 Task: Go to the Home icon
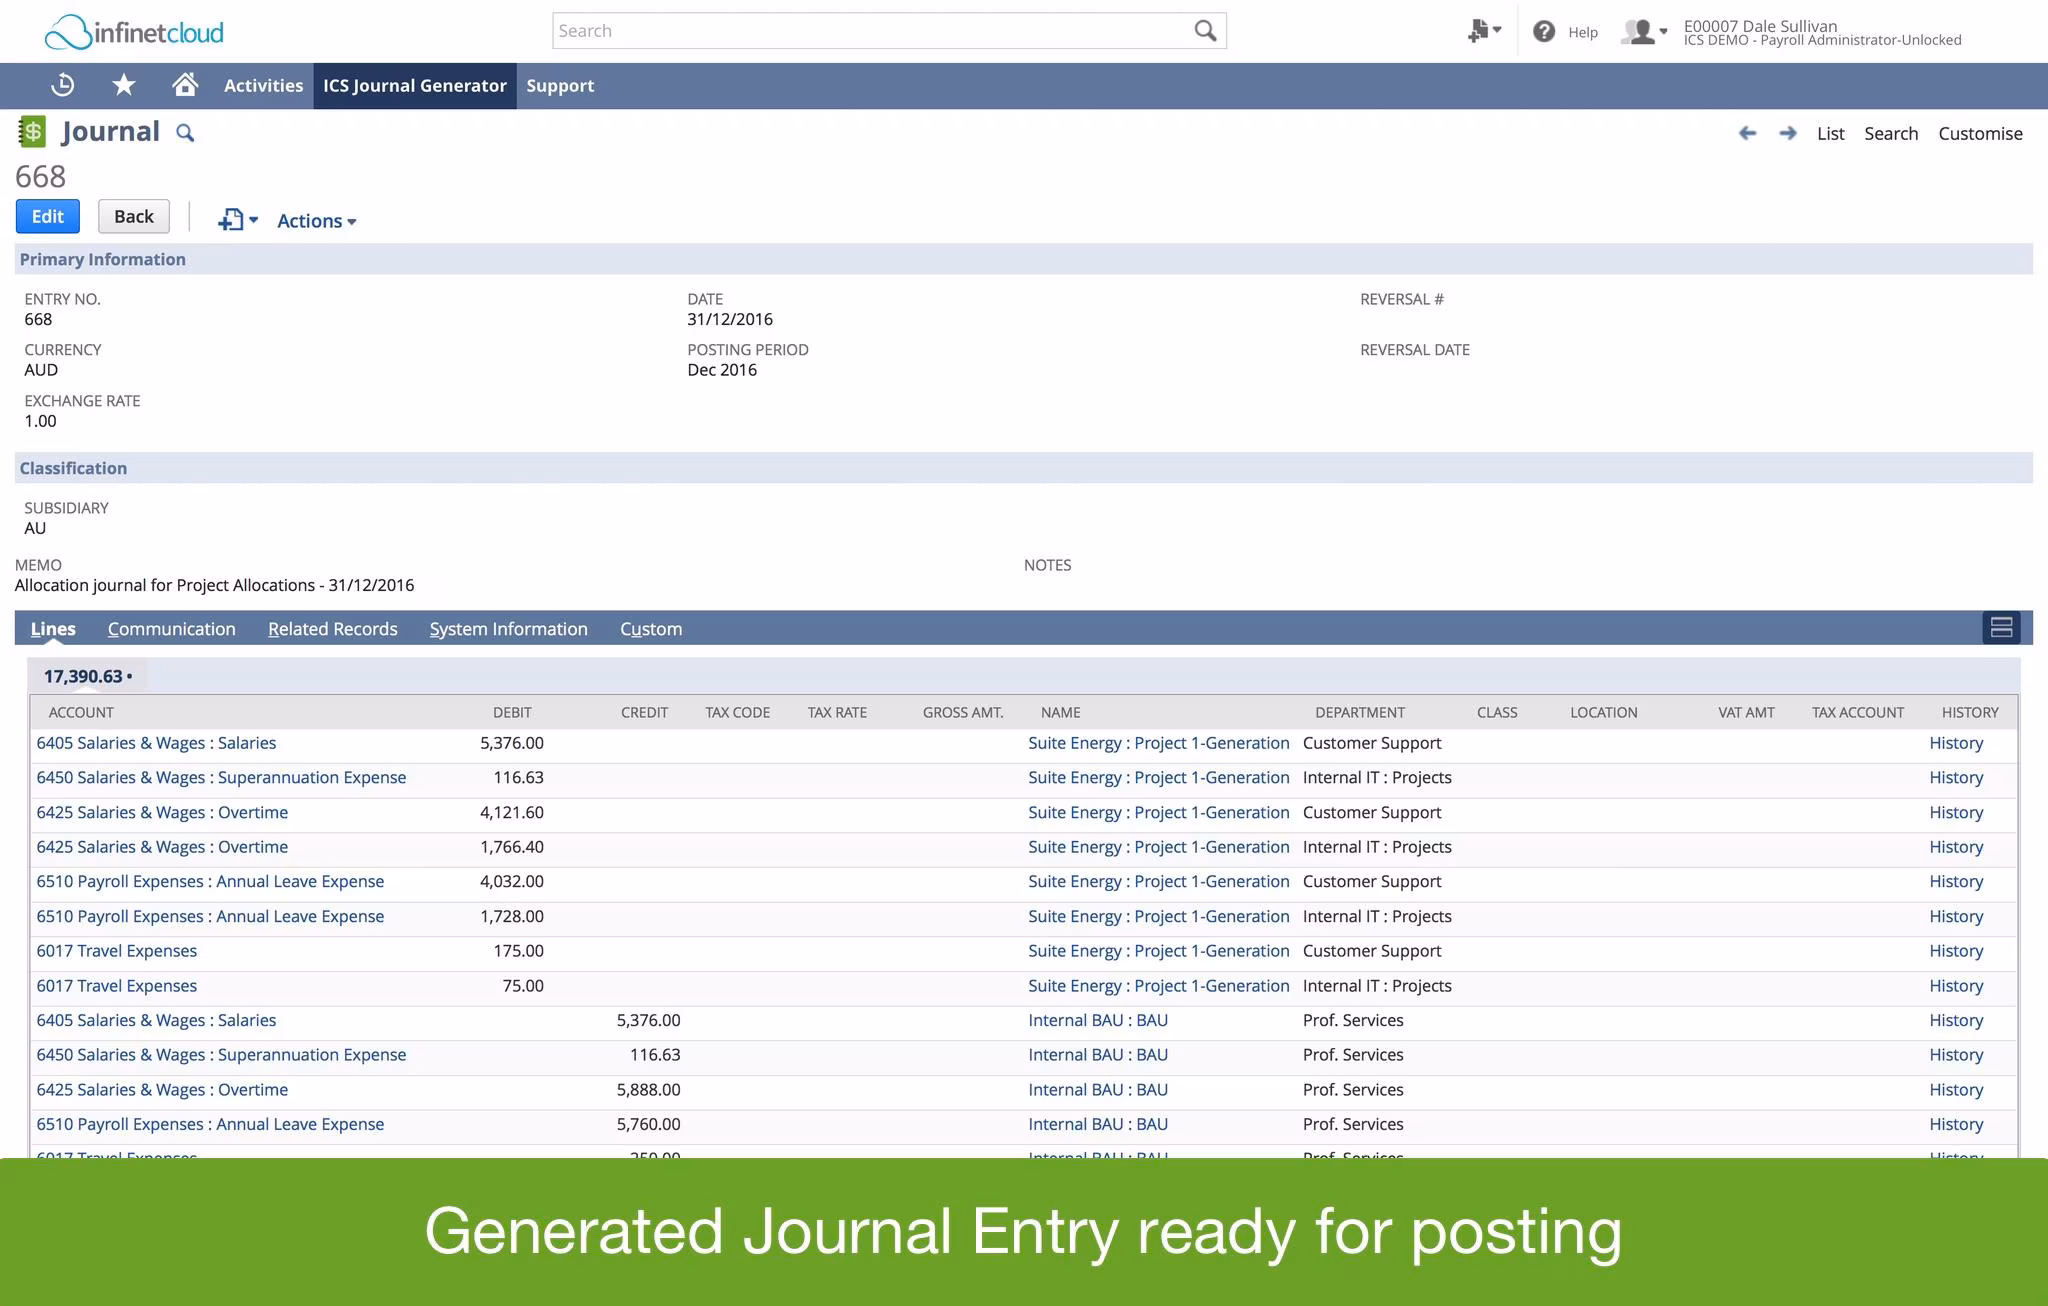tap(185, 85)
